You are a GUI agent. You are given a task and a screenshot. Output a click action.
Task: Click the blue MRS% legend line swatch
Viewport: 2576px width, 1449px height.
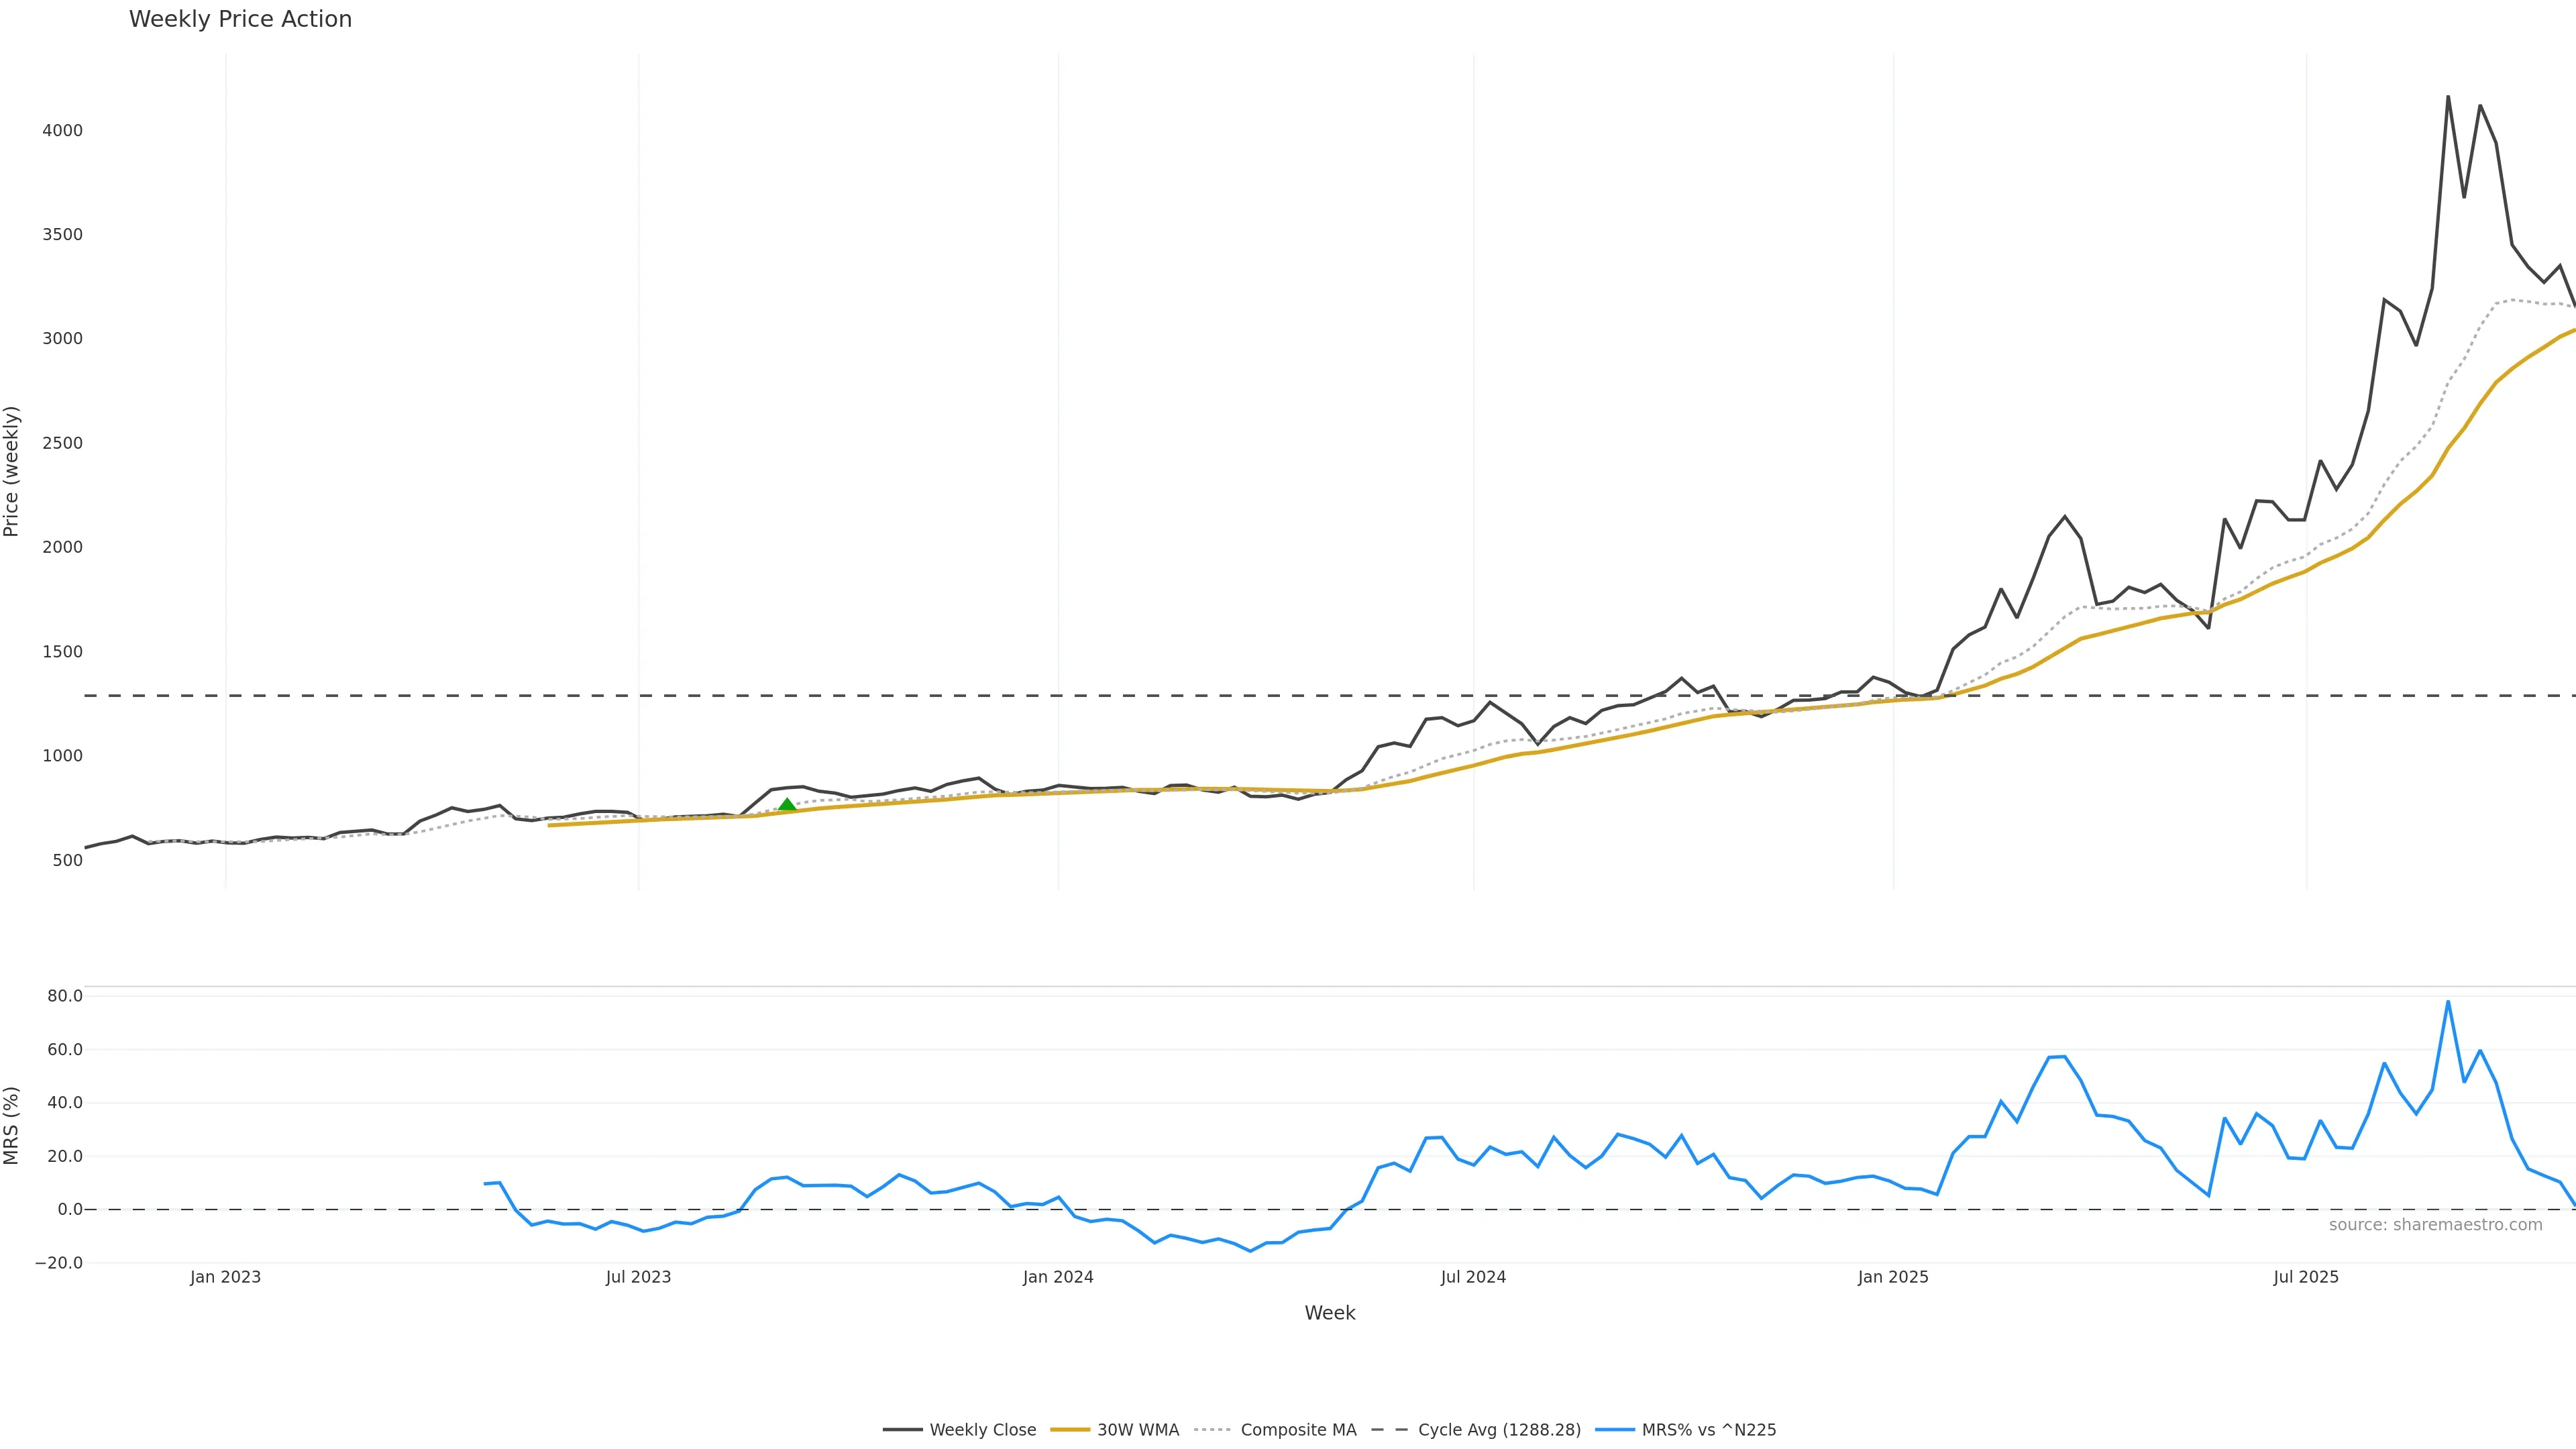click(x=1615, y=1430)
